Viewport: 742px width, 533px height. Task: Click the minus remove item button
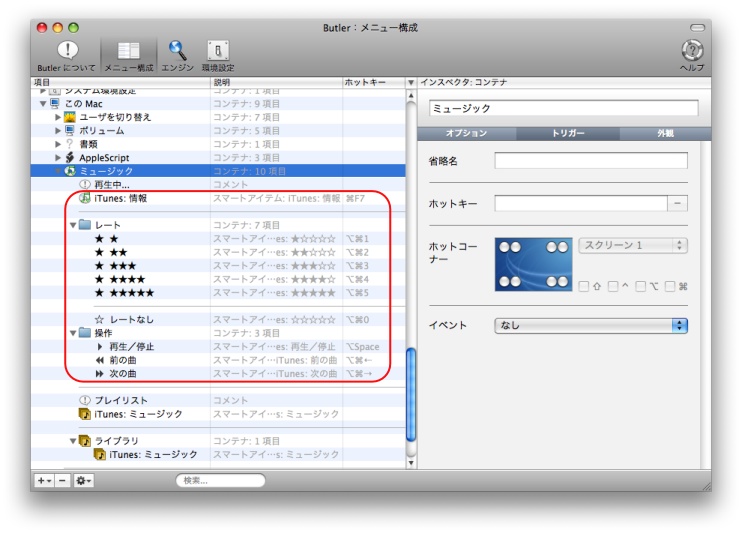coord(62,480)
